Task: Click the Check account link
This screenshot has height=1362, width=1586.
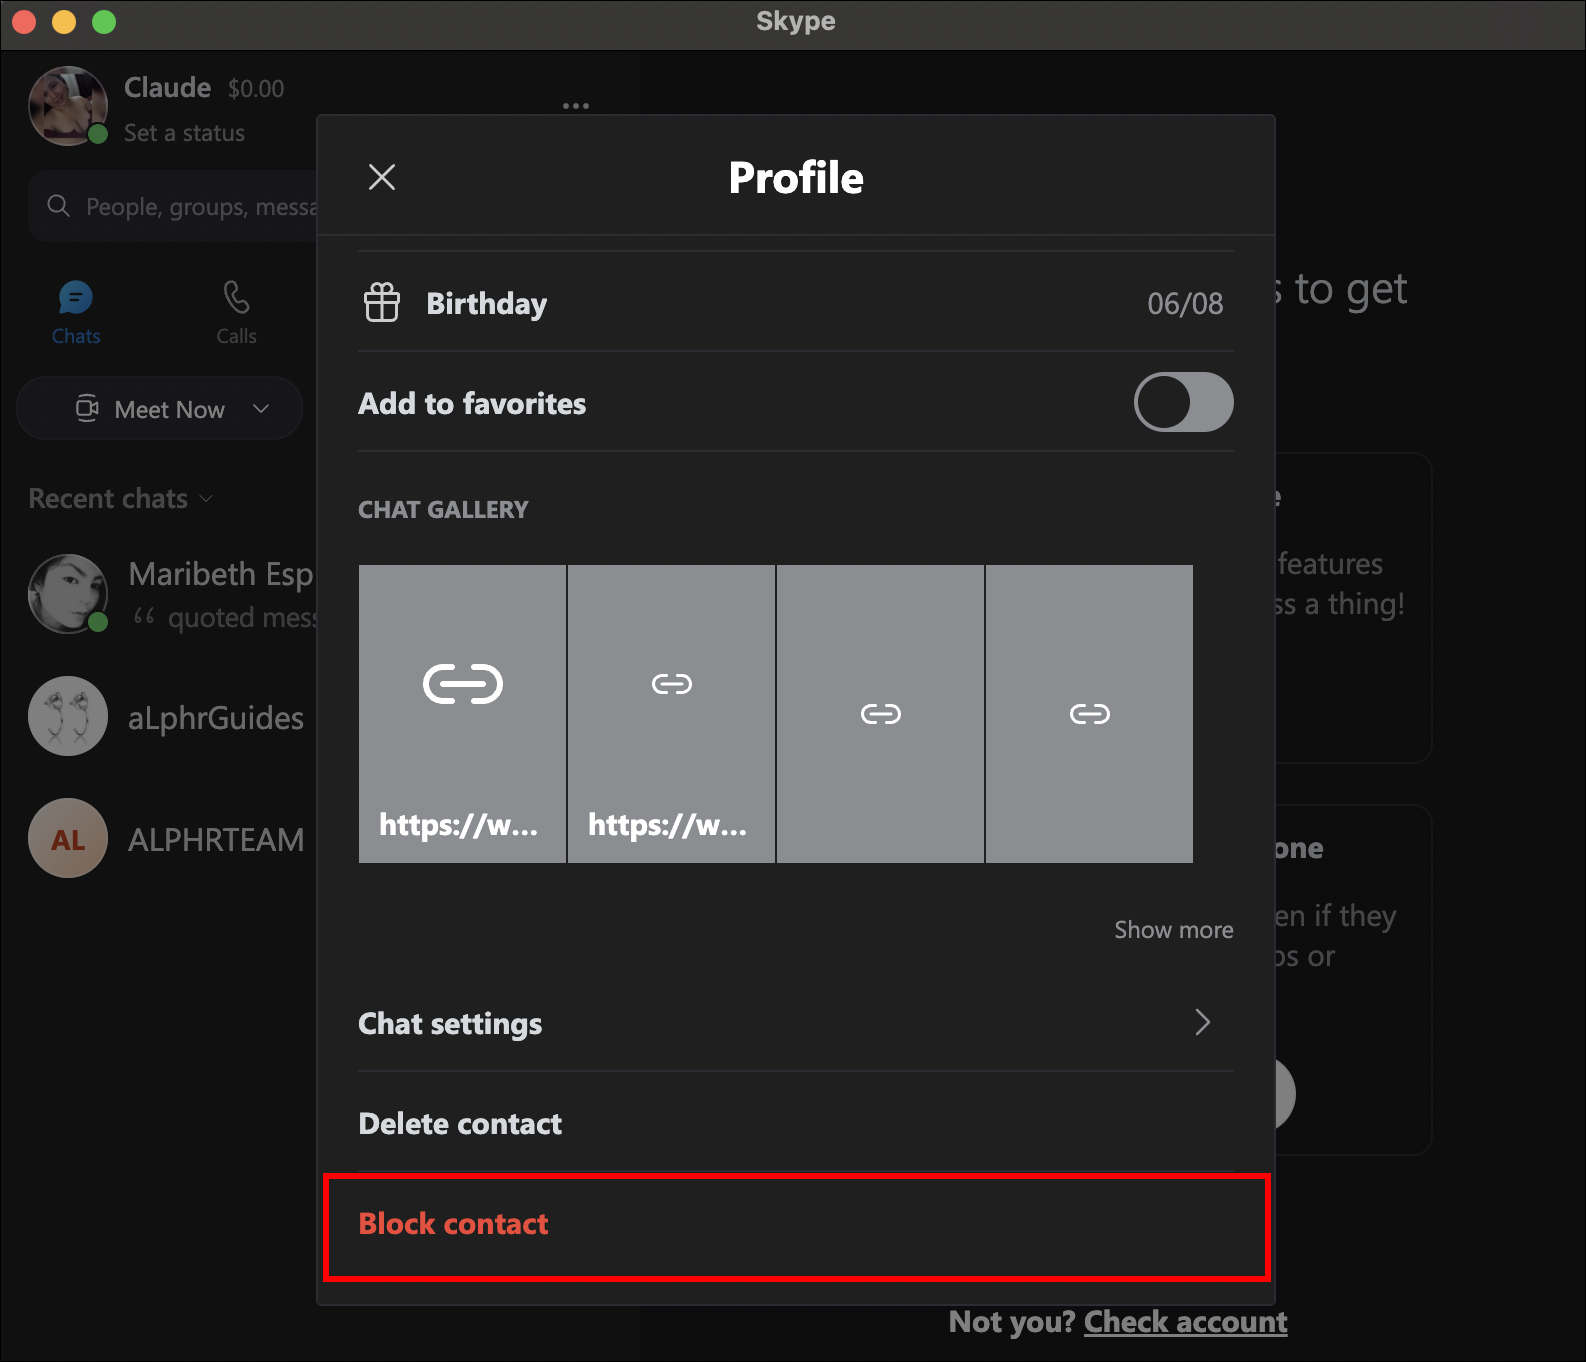Action: point(1185,1322)
